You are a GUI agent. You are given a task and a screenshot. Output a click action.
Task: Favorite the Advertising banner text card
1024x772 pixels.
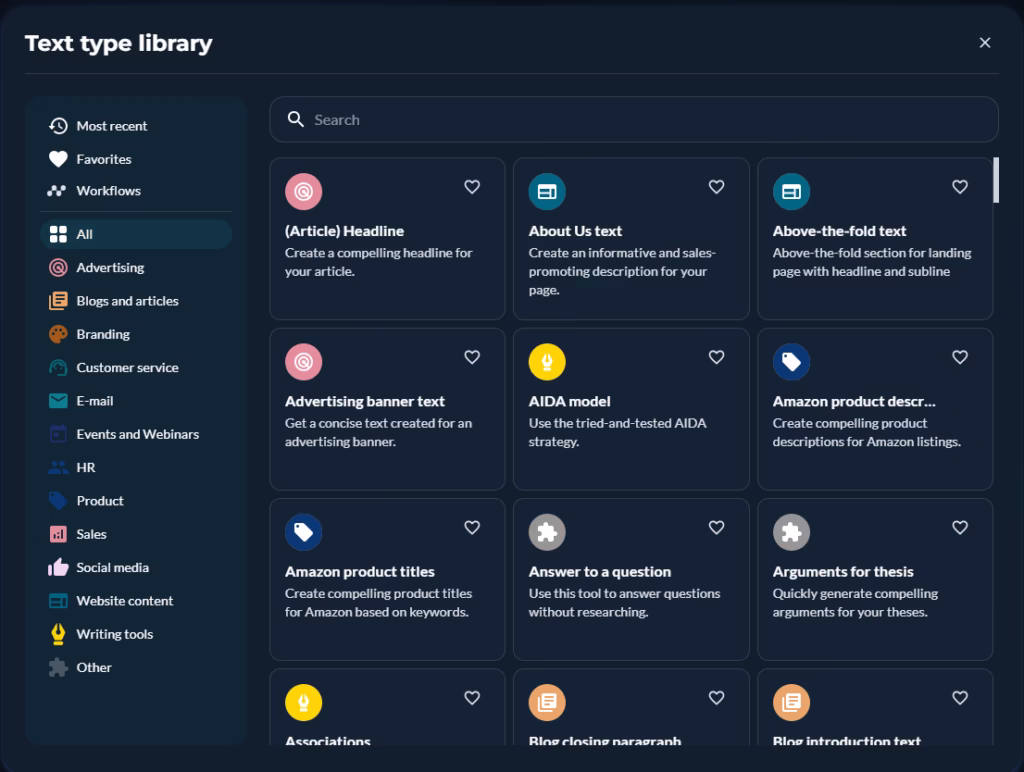coord(472,357)
